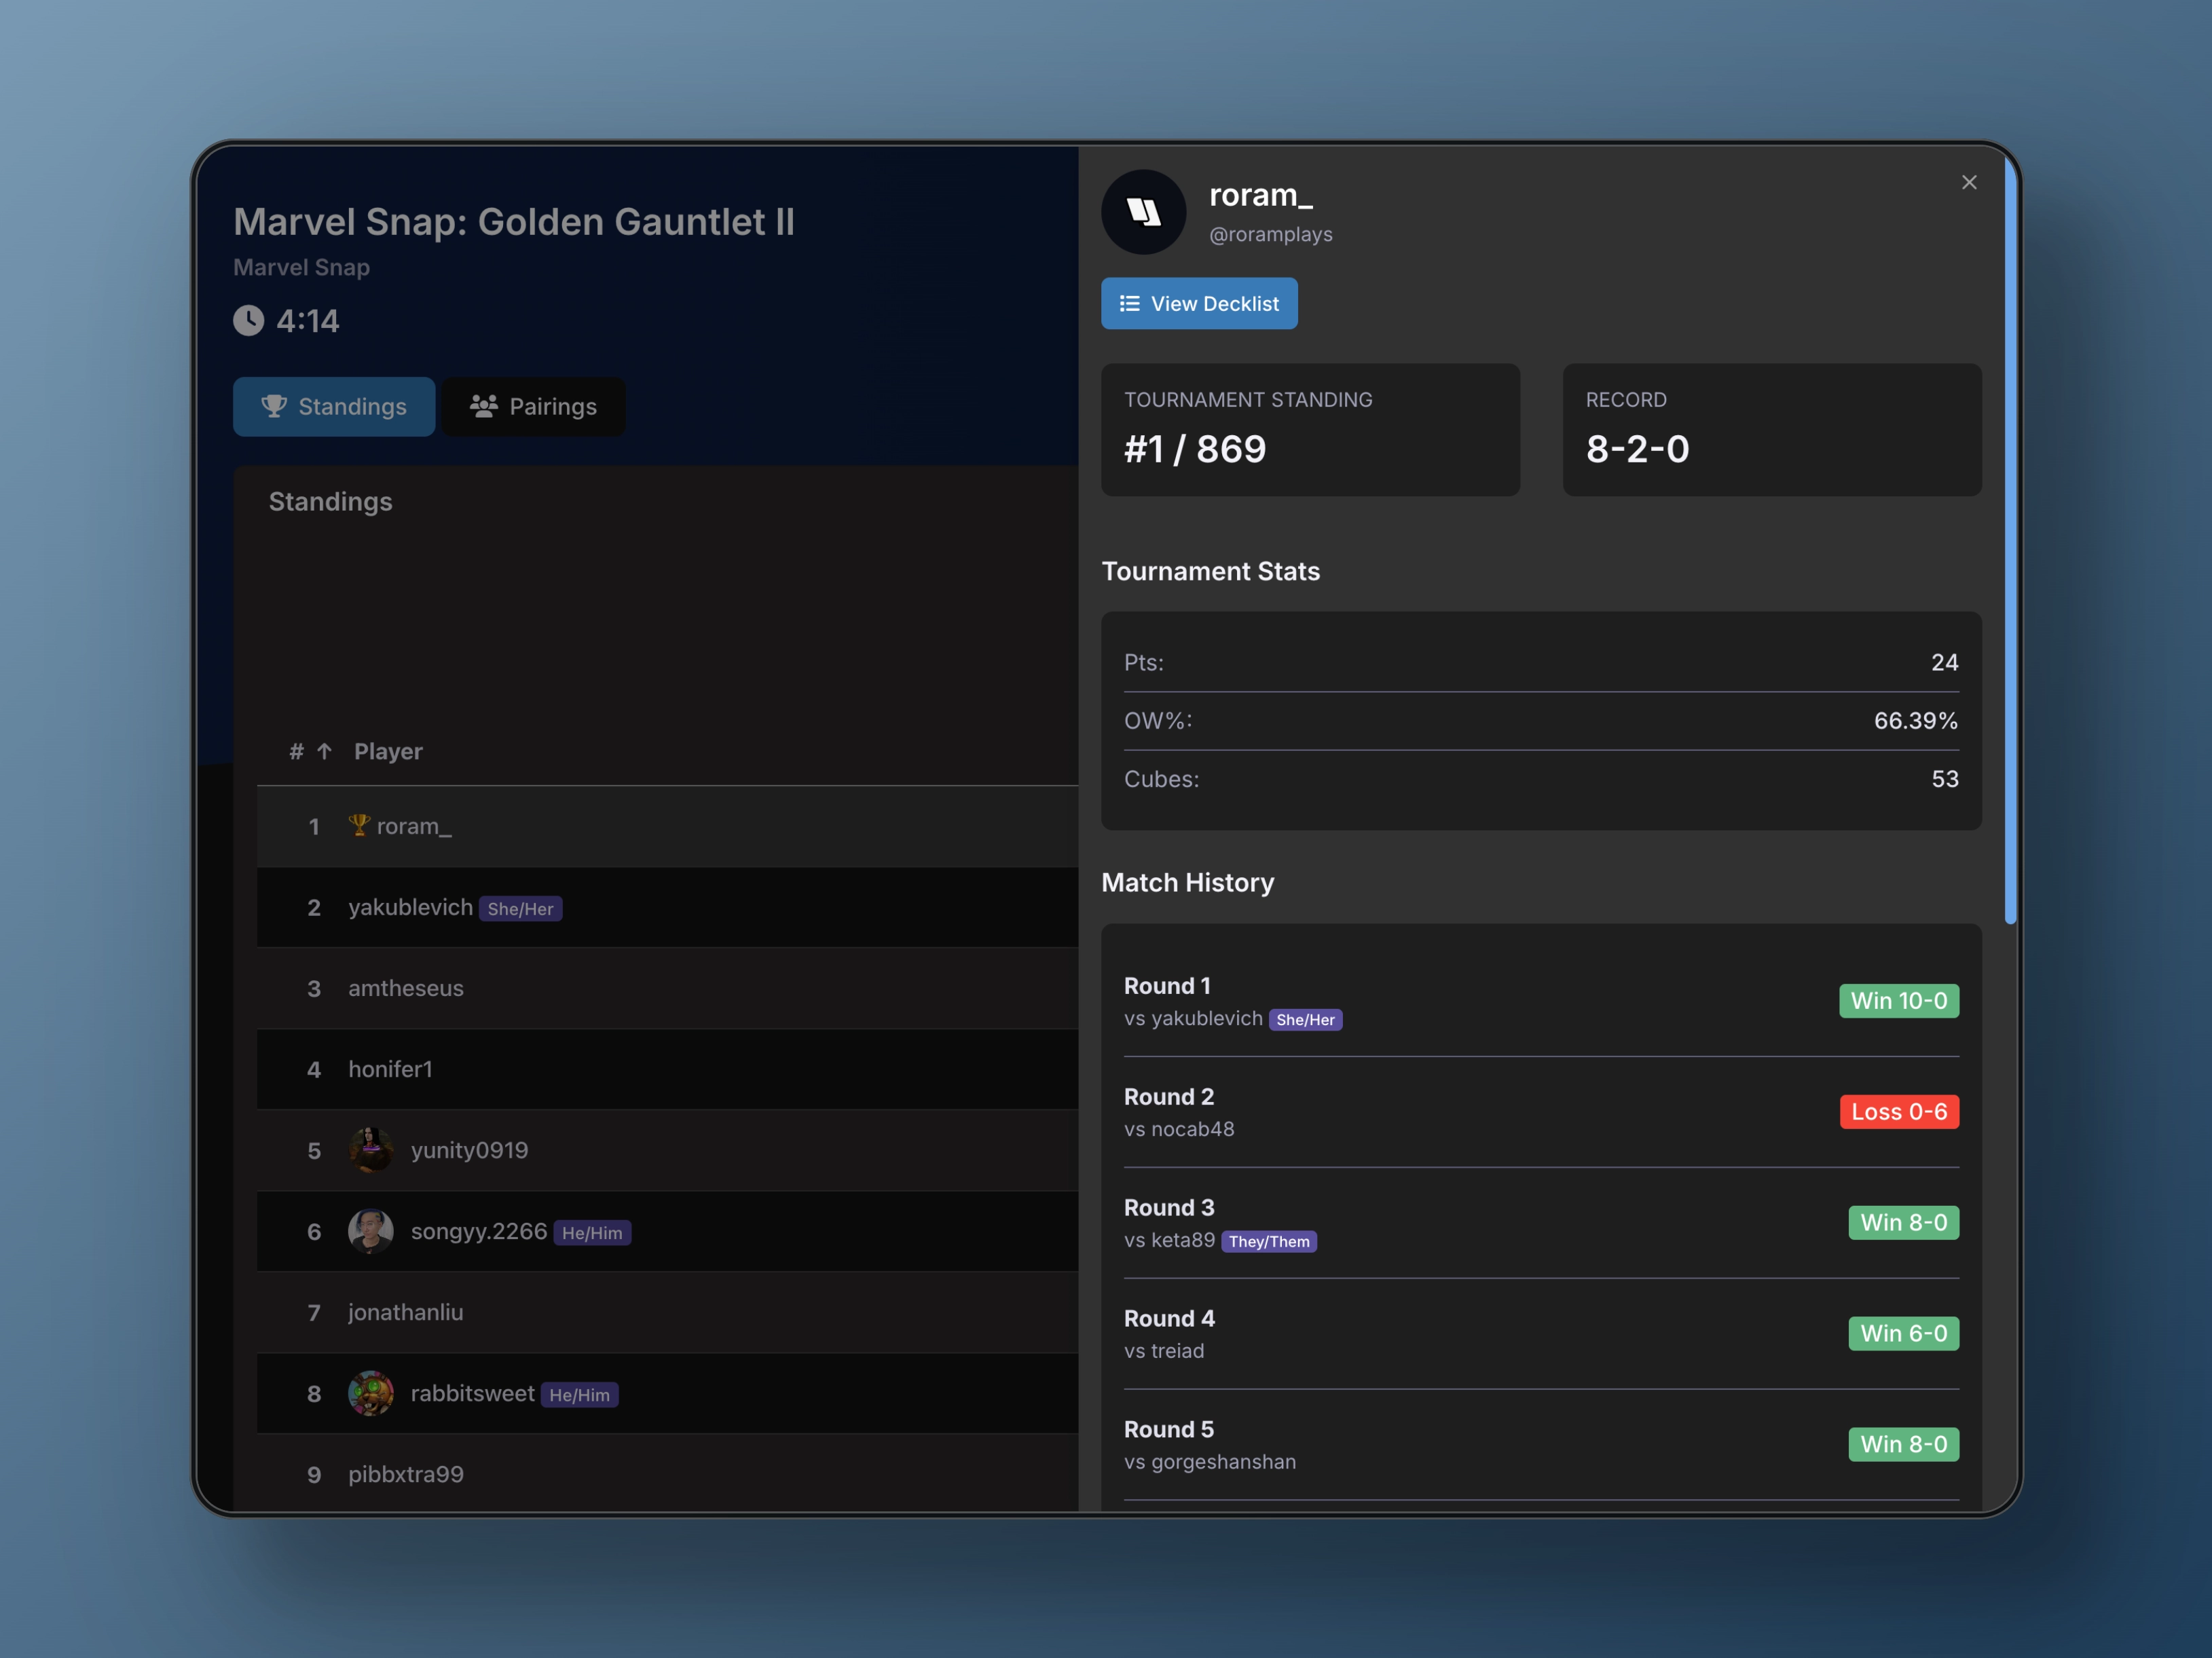Select yakublevich row in standings
The image size is (2212, 1658).
tap(410, 907)
